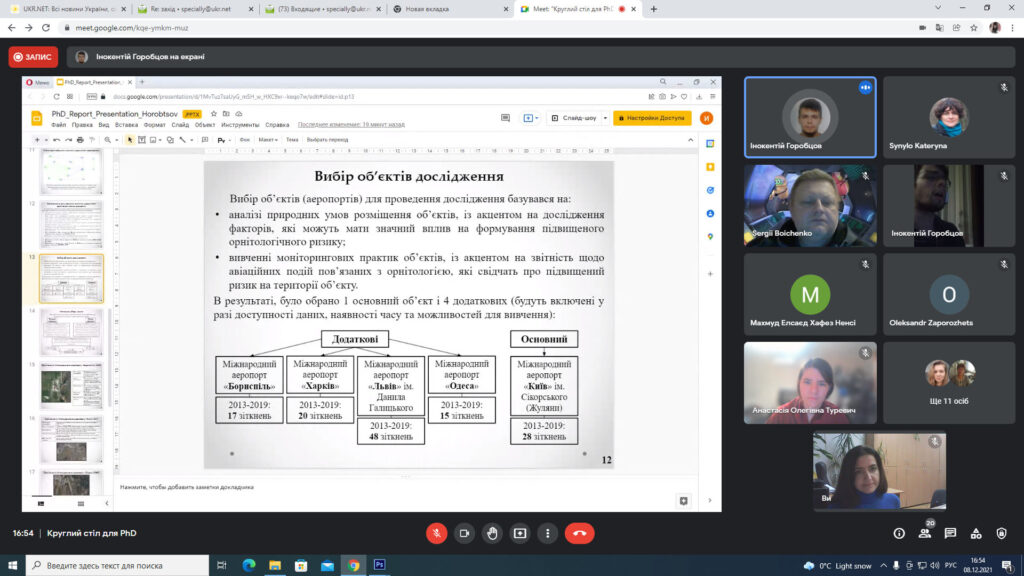Open more options three-dot menu
Viewport: 1024px width, 576px height.
tap(547, 533)
